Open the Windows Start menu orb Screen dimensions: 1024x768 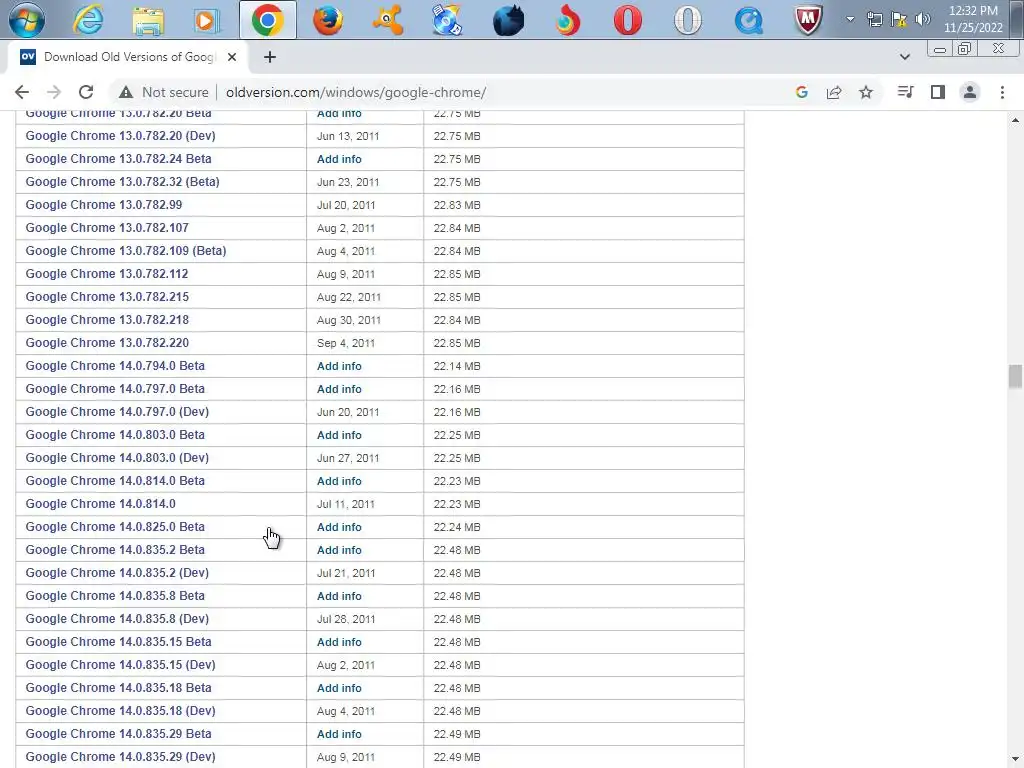pyautogui.click(x=27, y=20)
